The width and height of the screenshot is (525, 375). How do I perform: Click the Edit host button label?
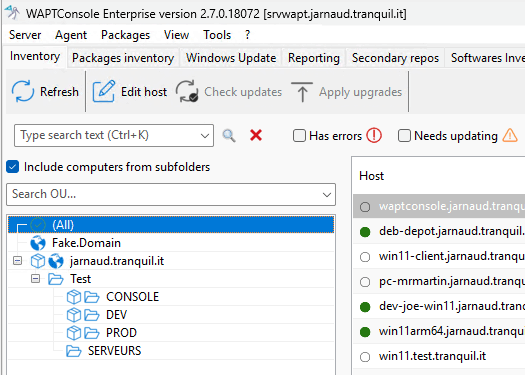tap(144, 92)
